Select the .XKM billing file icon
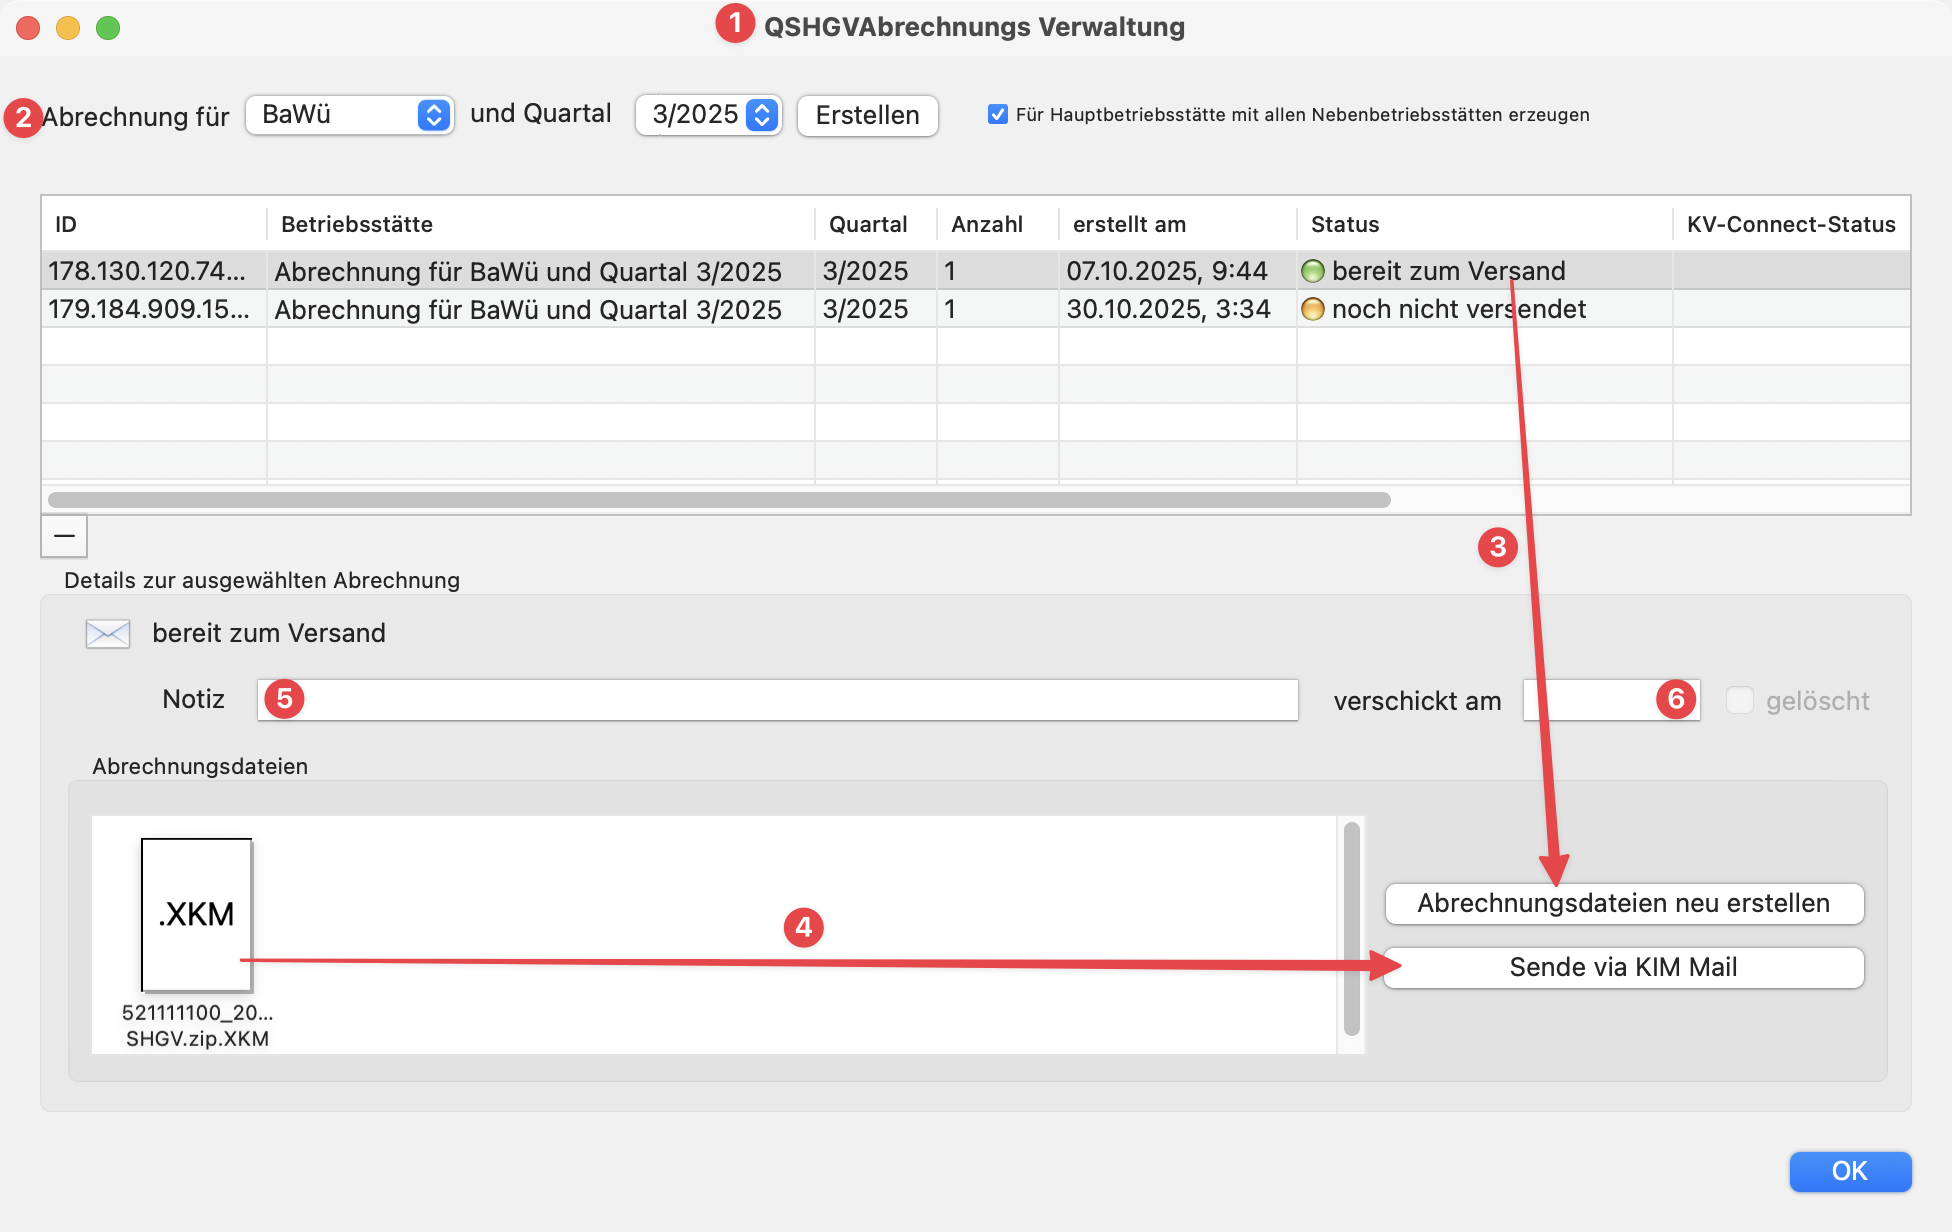The height and width of the screenshot is (1232, 1952). [x=197, y=915]
